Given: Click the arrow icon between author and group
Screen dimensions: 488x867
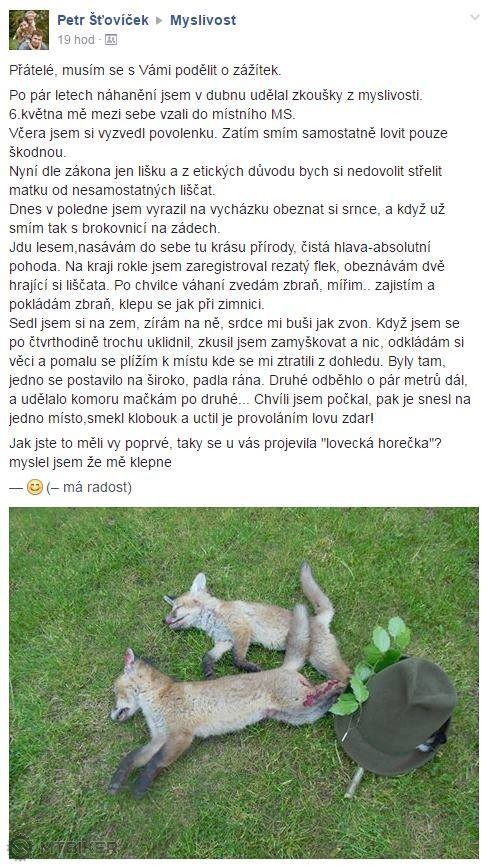Looking at the screenshot, I should [159, 20].
